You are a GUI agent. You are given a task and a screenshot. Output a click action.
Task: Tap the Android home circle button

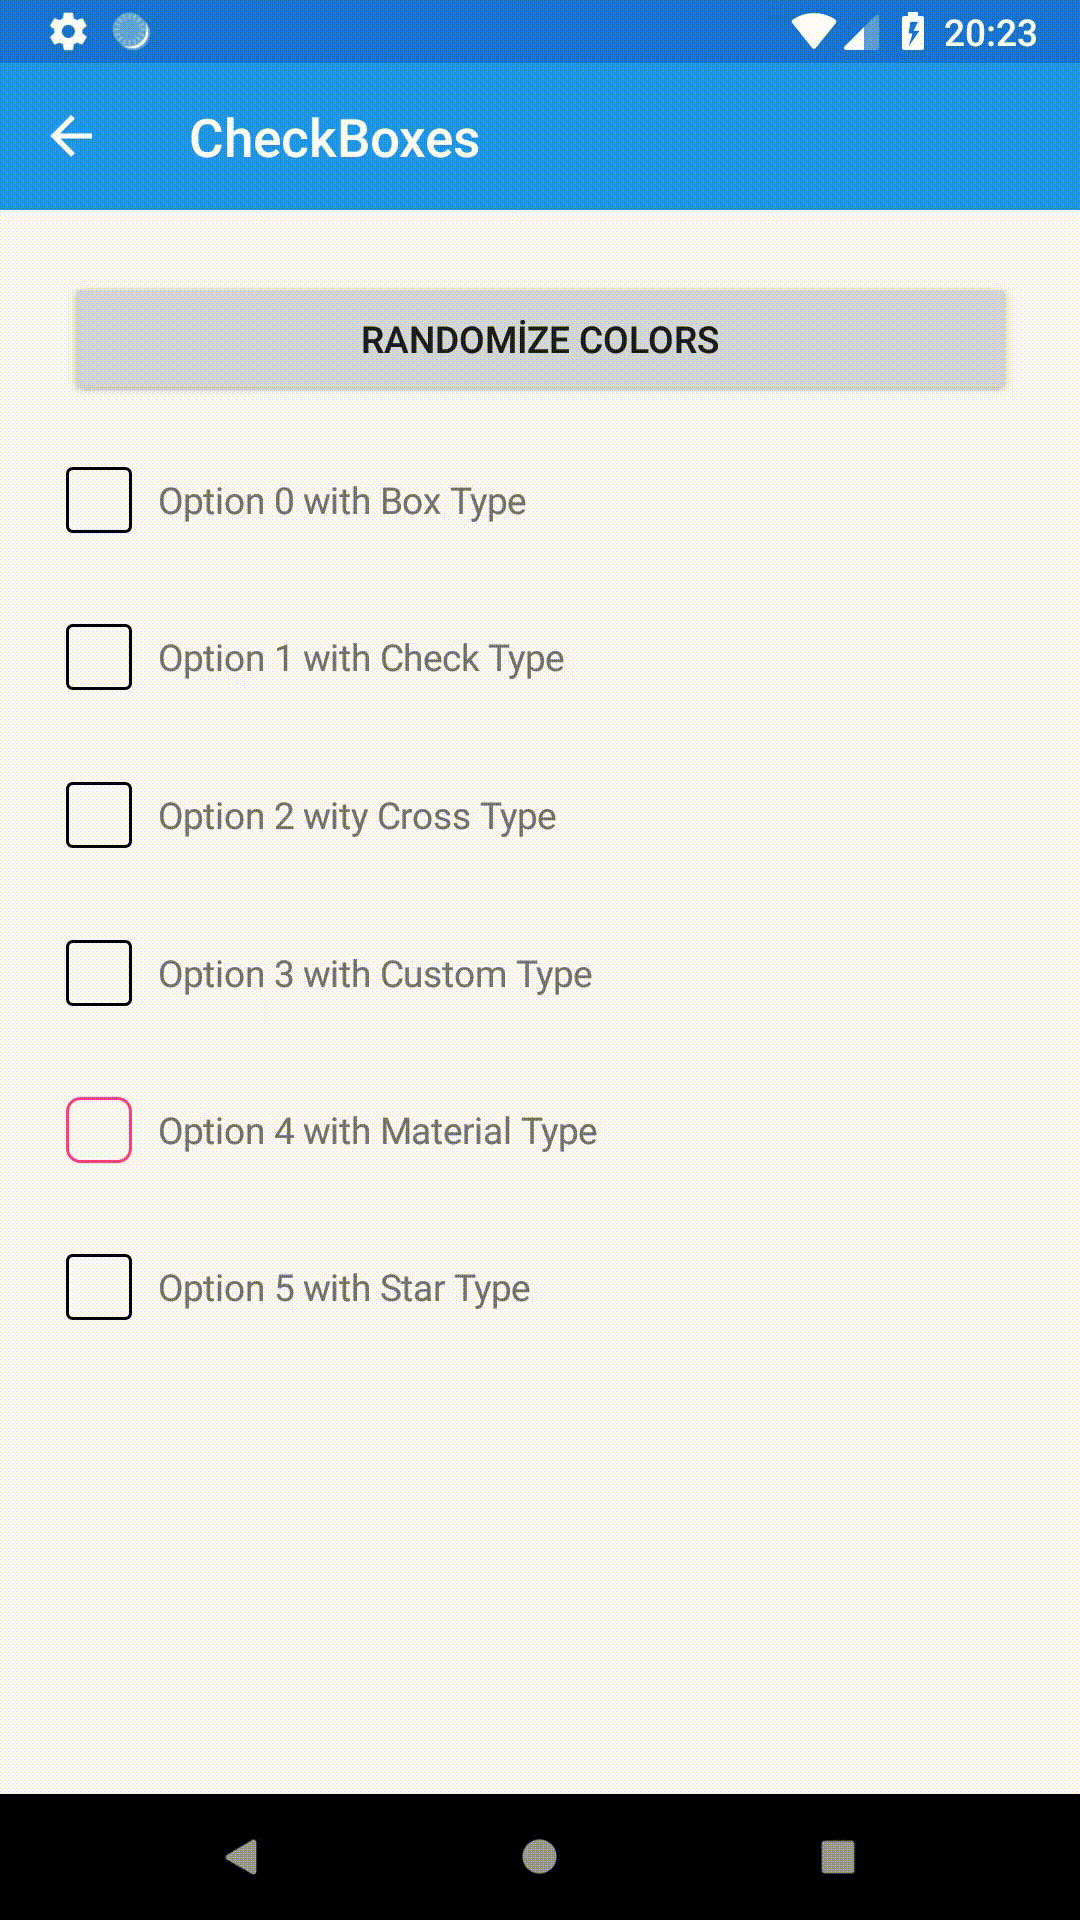[x=539, y=1857]
